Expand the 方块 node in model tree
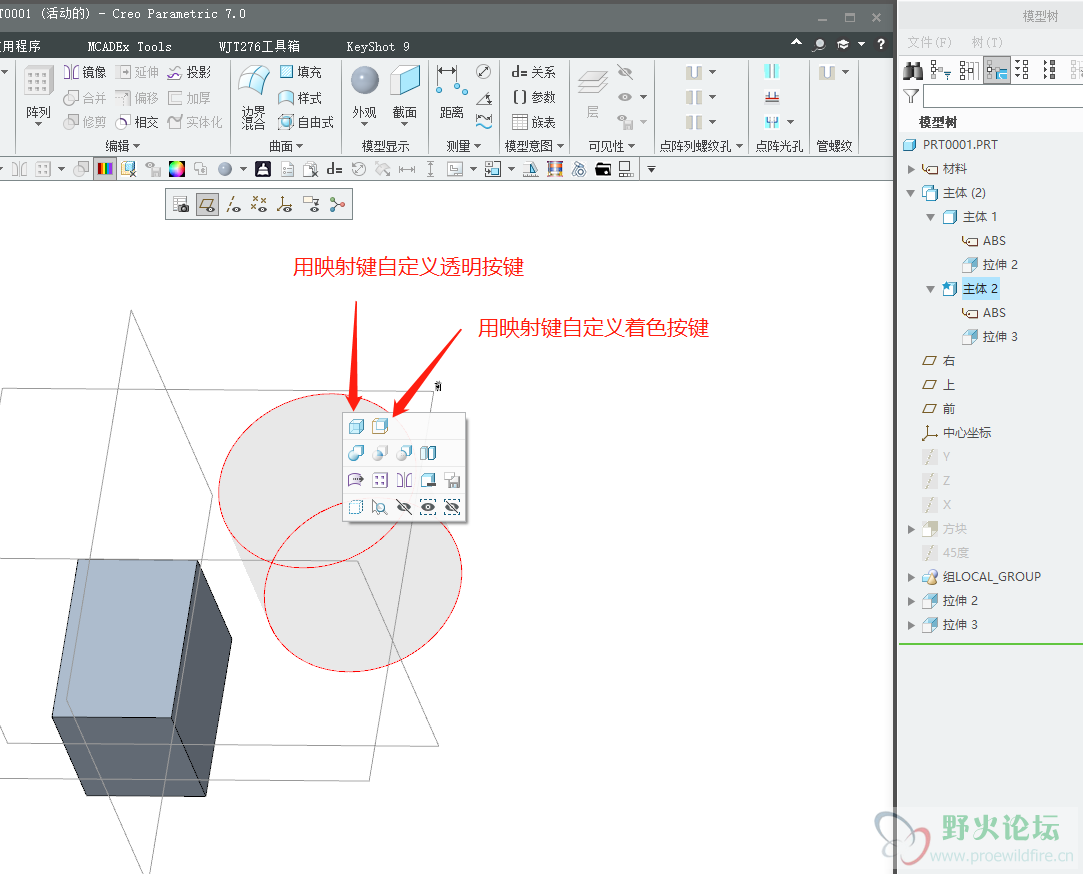 (x=911, y=529)
